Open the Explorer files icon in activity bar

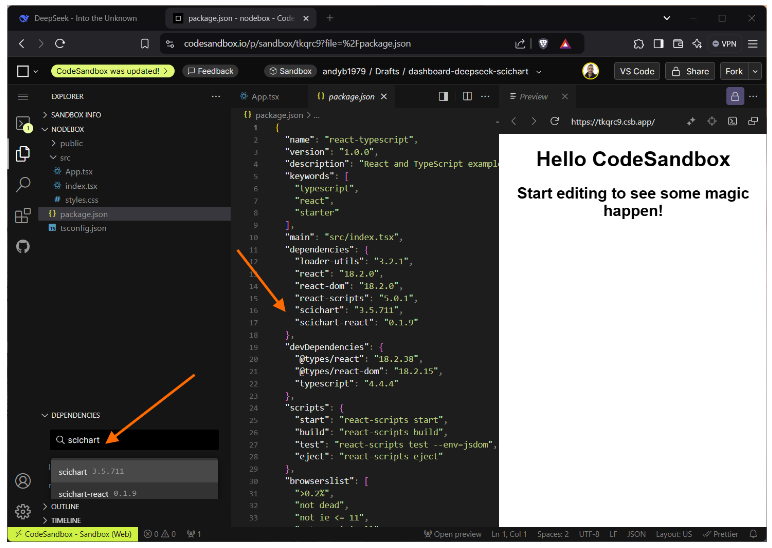click(x=23, y=154)
